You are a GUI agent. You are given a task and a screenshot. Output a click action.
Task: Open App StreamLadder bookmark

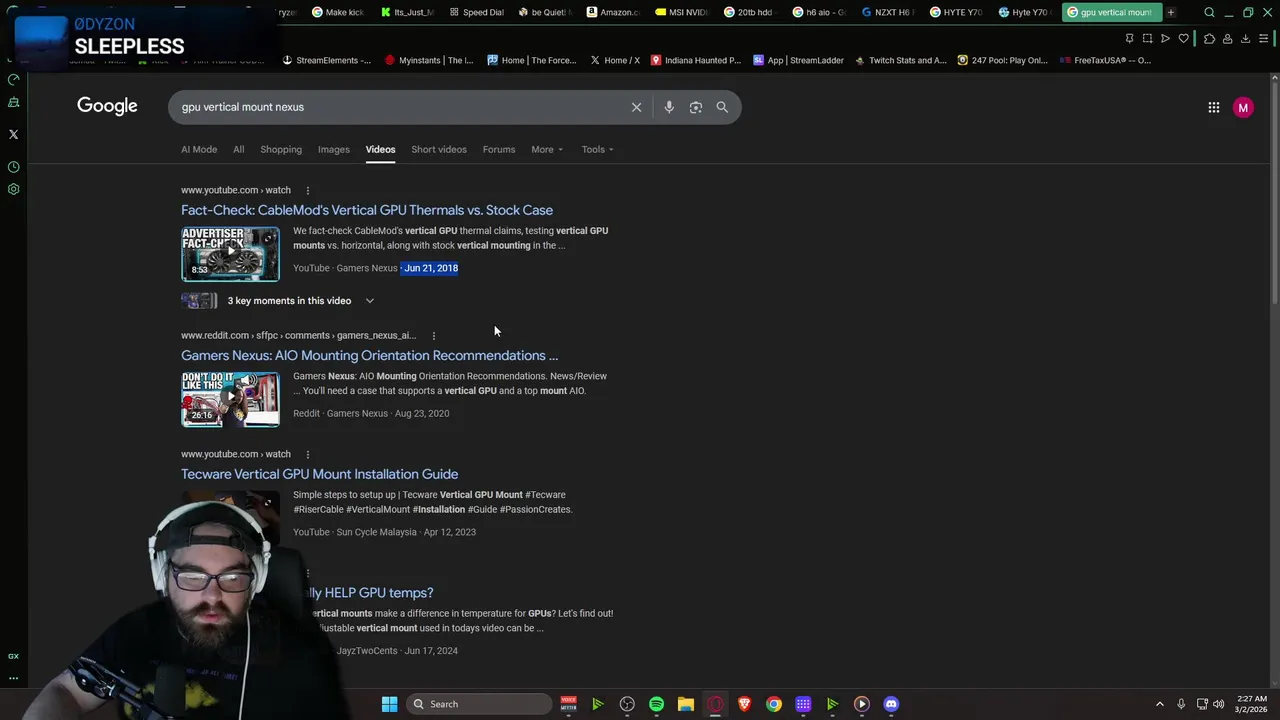(x=798, y=60)
